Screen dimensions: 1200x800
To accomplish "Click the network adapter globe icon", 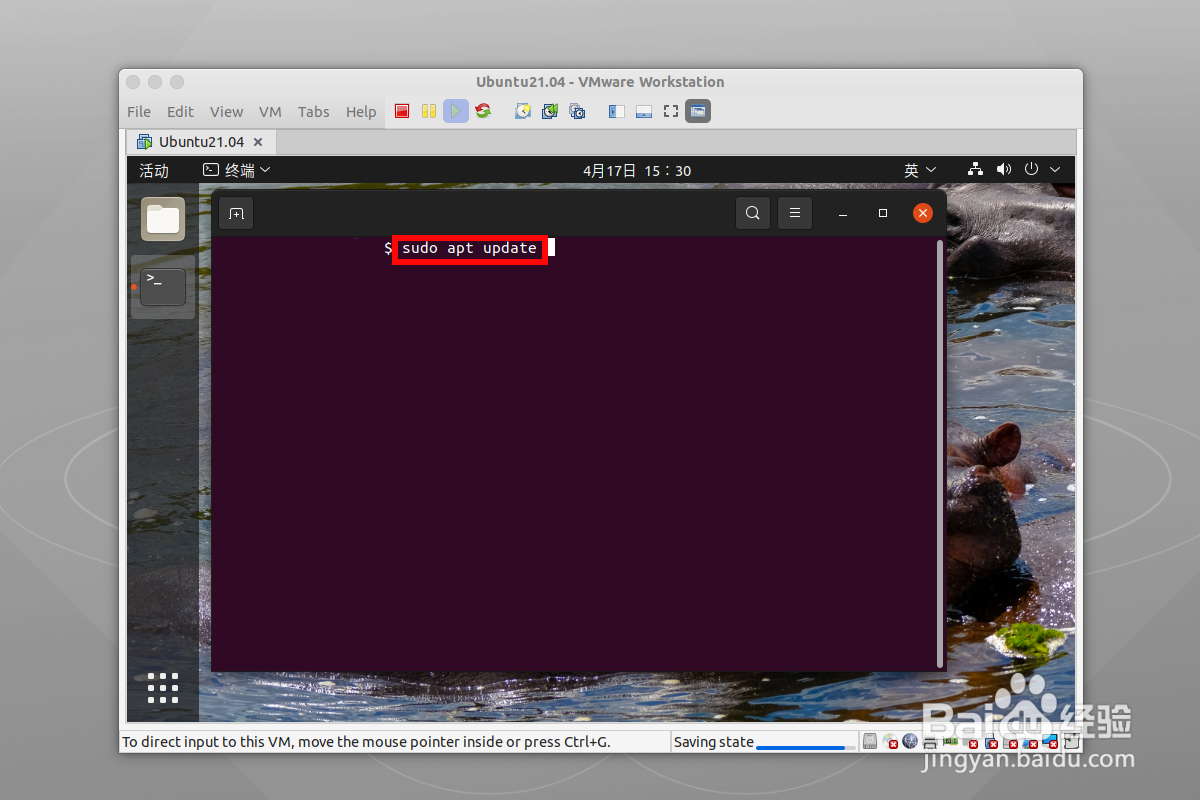I will [x=910, y=741].
